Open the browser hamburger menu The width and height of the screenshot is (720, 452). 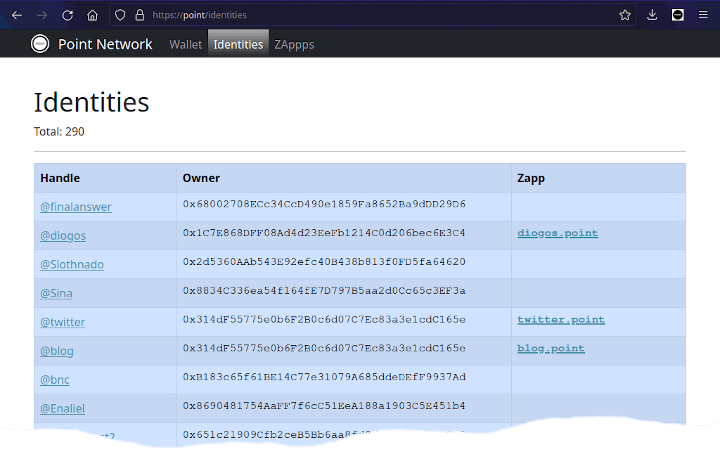(703, 15)
